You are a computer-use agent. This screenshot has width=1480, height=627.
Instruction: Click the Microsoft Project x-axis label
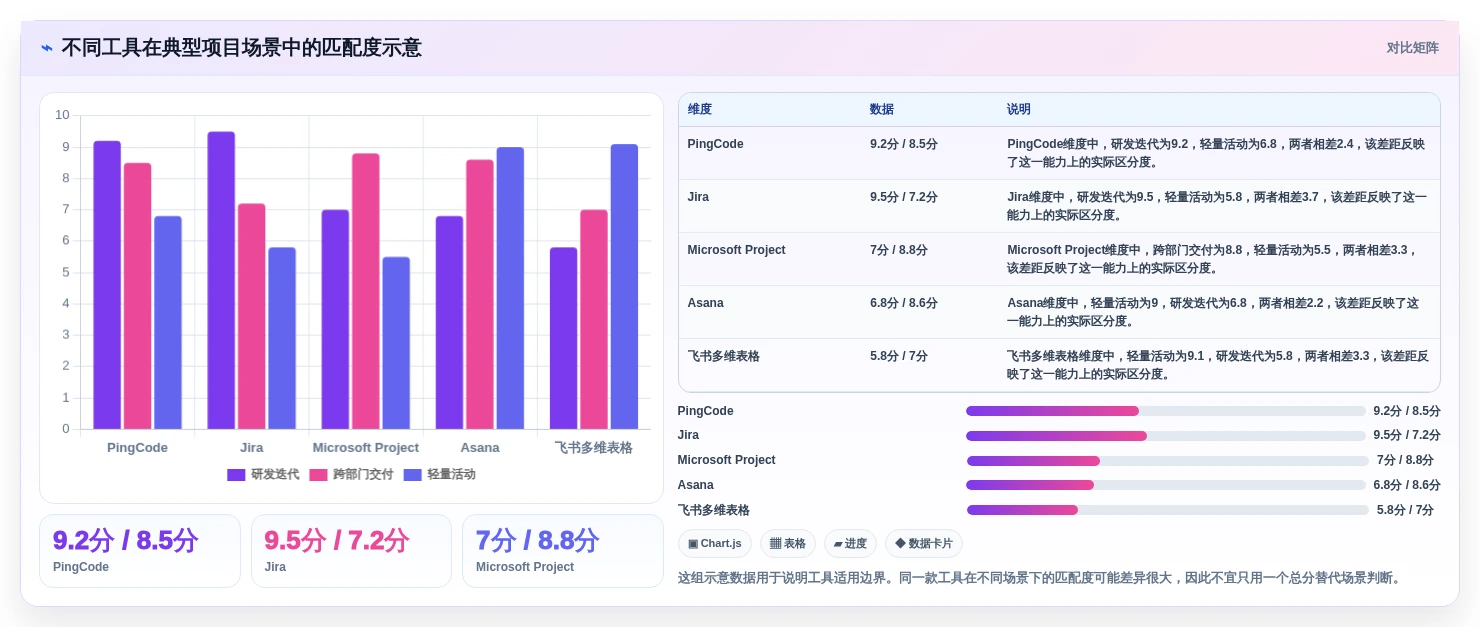366,448
